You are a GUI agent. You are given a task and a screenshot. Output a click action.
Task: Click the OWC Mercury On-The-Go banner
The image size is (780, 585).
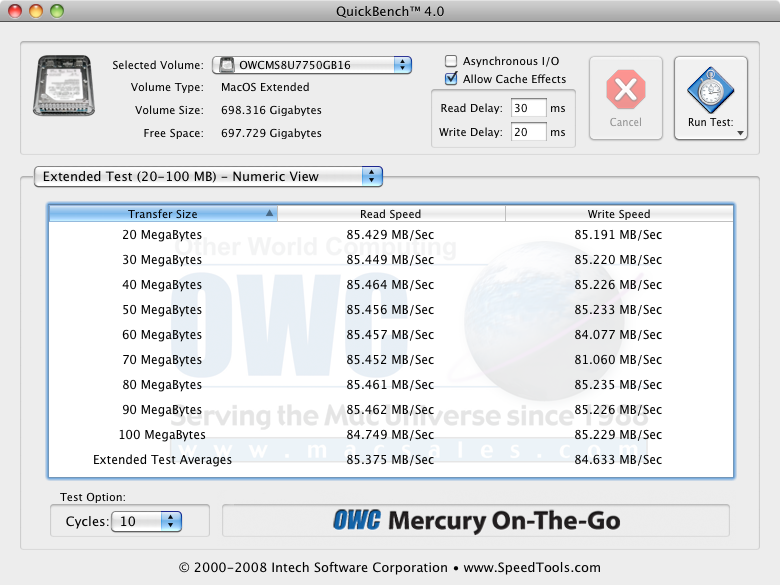pos(476,521)
